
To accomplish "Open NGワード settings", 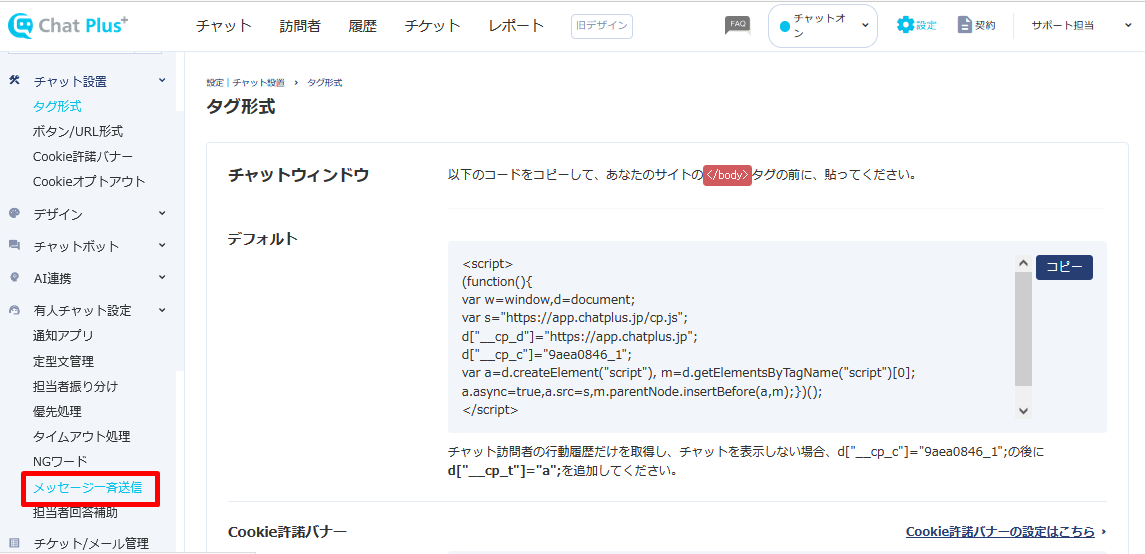I will pyautogui.click(x=60, y=461).
